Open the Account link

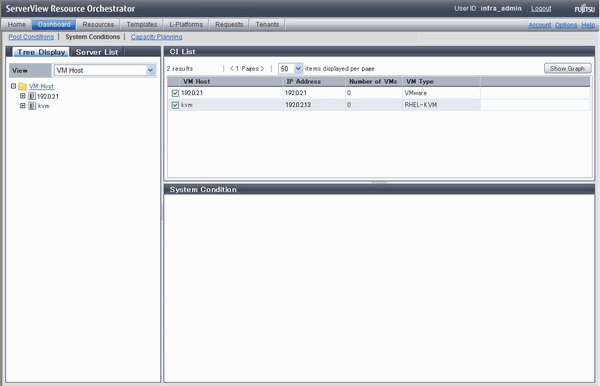(540, 25)
